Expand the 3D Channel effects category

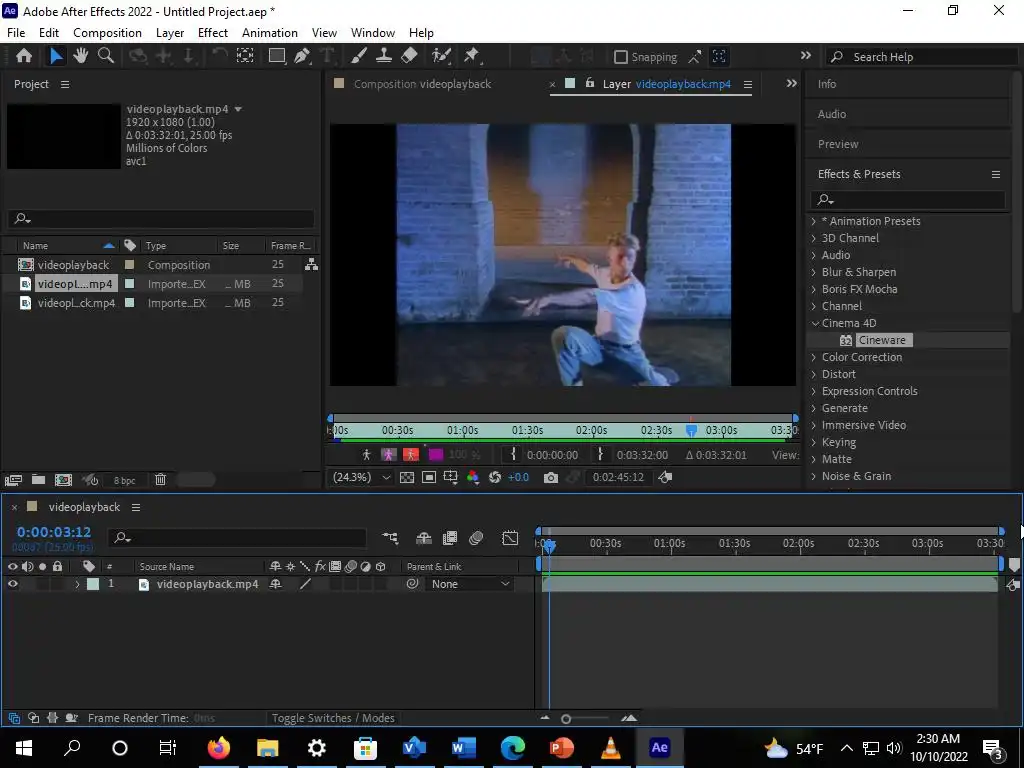[814, 238]
